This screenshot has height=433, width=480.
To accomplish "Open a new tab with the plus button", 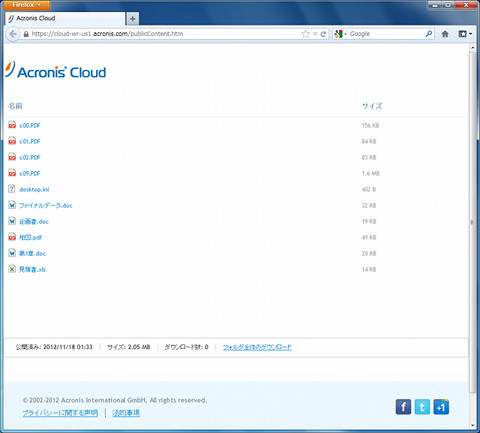I will 133,19.
